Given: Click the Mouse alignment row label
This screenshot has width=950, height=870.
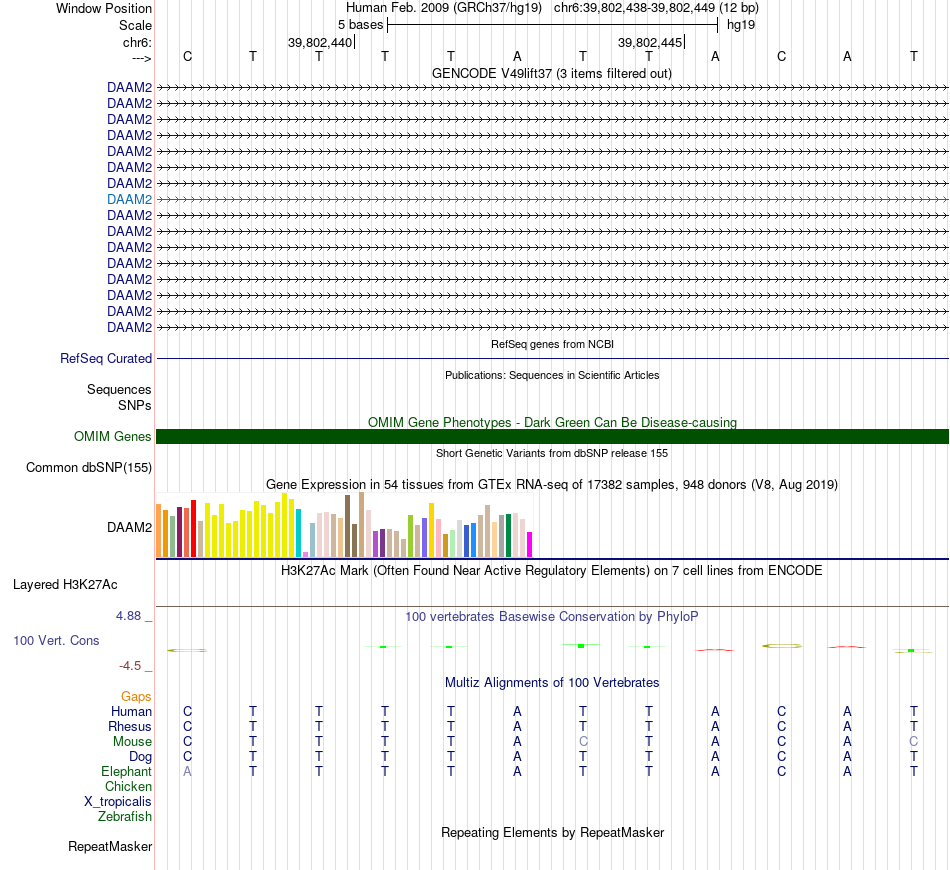Looking at the screenshot, I should 132,742.
